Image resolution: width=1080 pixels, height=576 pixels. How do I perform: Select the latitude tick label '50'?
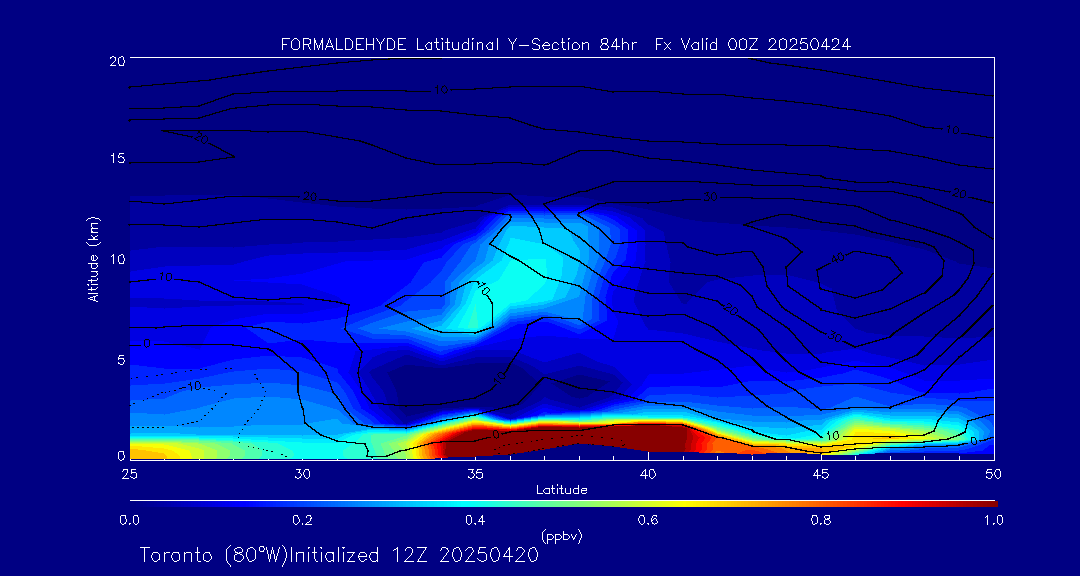(x=993, y=474)
